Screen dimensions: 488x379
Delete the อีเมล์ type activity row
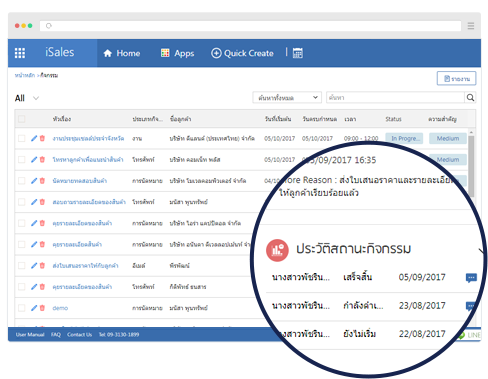(x=42, y=266)
